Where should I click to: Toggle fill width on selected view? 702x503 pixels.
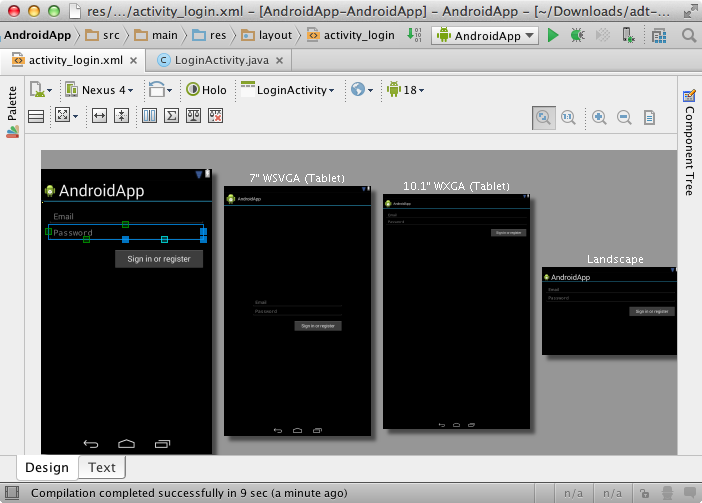[99, 116]
